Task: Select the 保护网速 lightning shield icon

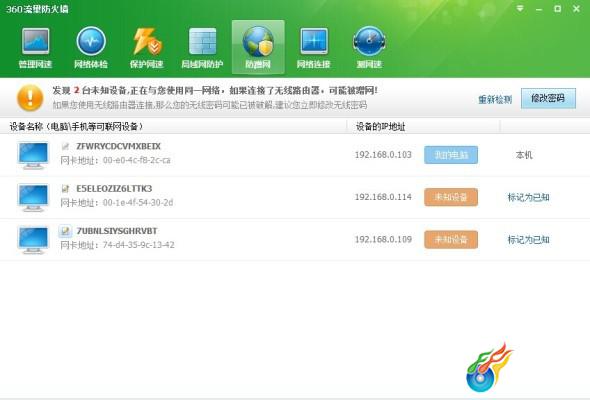Action: [146, 47]
